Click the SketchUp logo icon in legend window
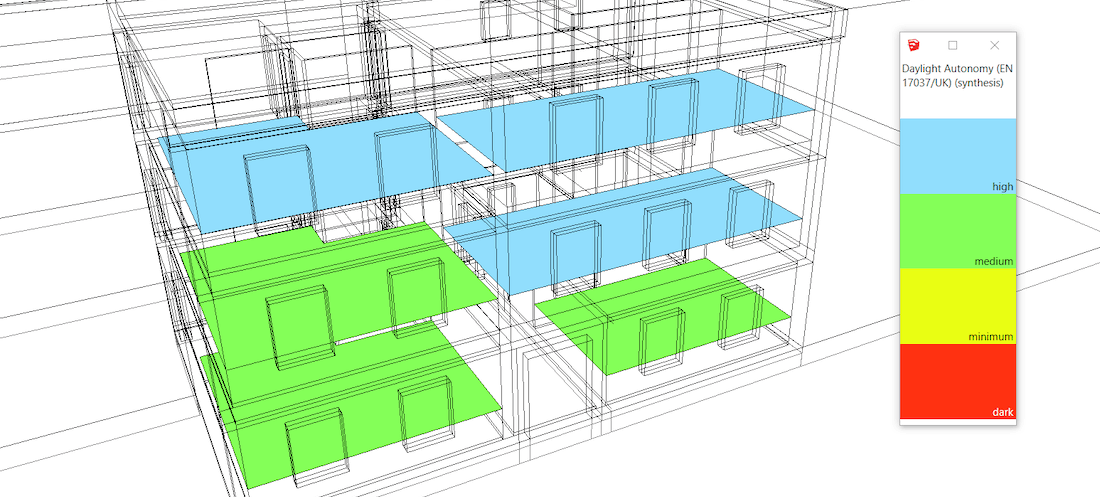 (913, 45)
